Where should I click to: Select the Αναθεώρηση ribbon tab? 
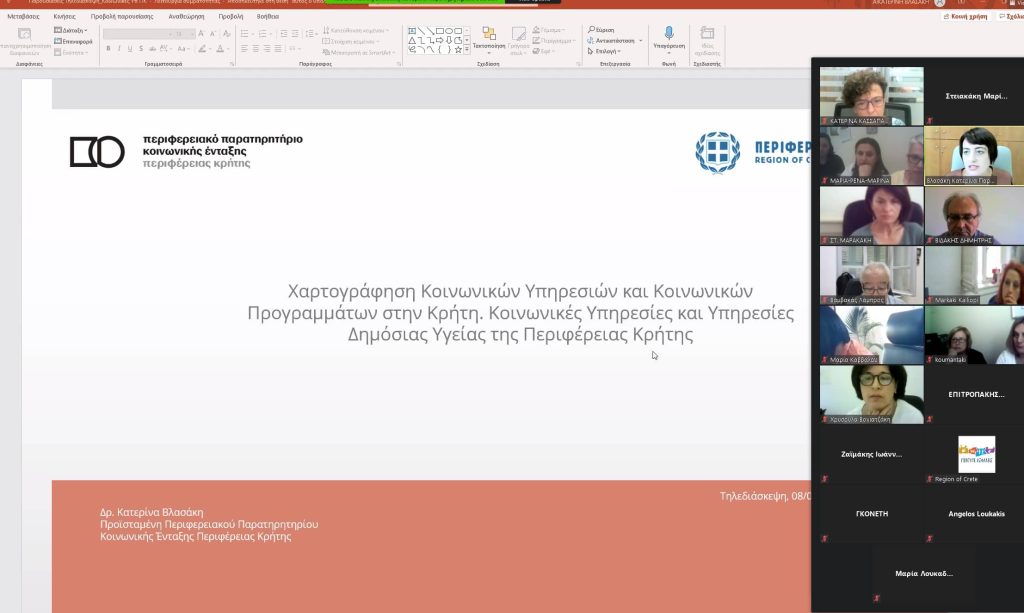(186, 16)
